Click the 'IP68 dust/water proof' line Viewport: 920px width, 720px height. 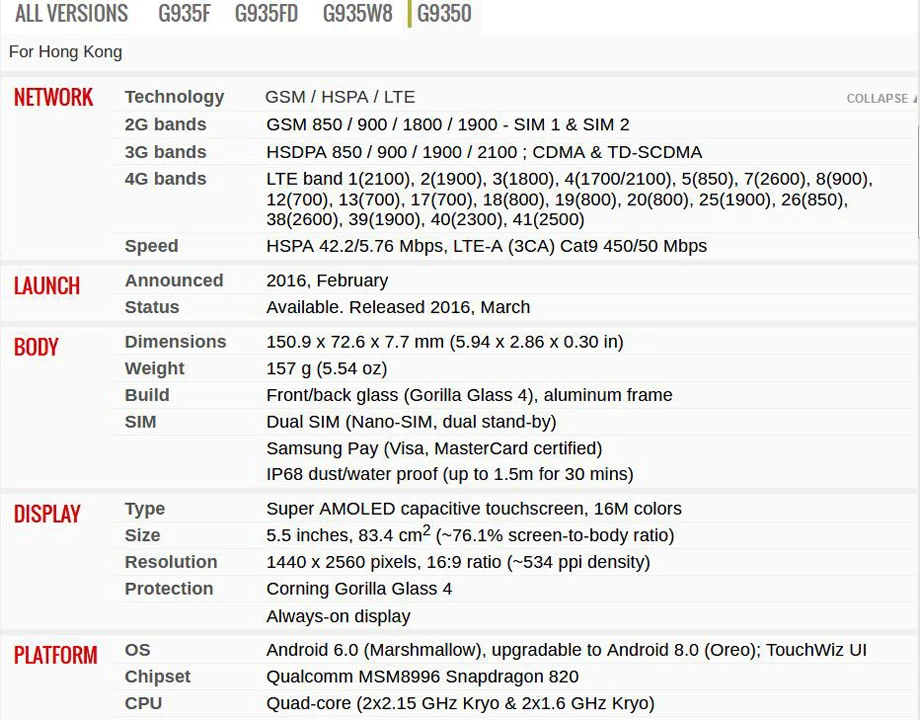click(x=449, y=474)
